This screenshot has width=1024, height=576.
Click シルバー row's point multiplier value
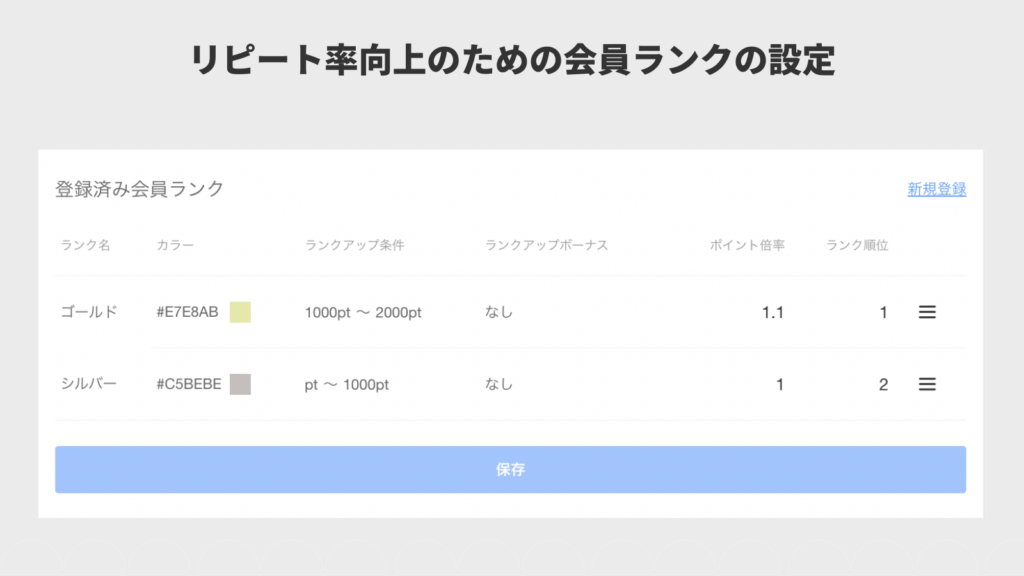tap(779, 384)
